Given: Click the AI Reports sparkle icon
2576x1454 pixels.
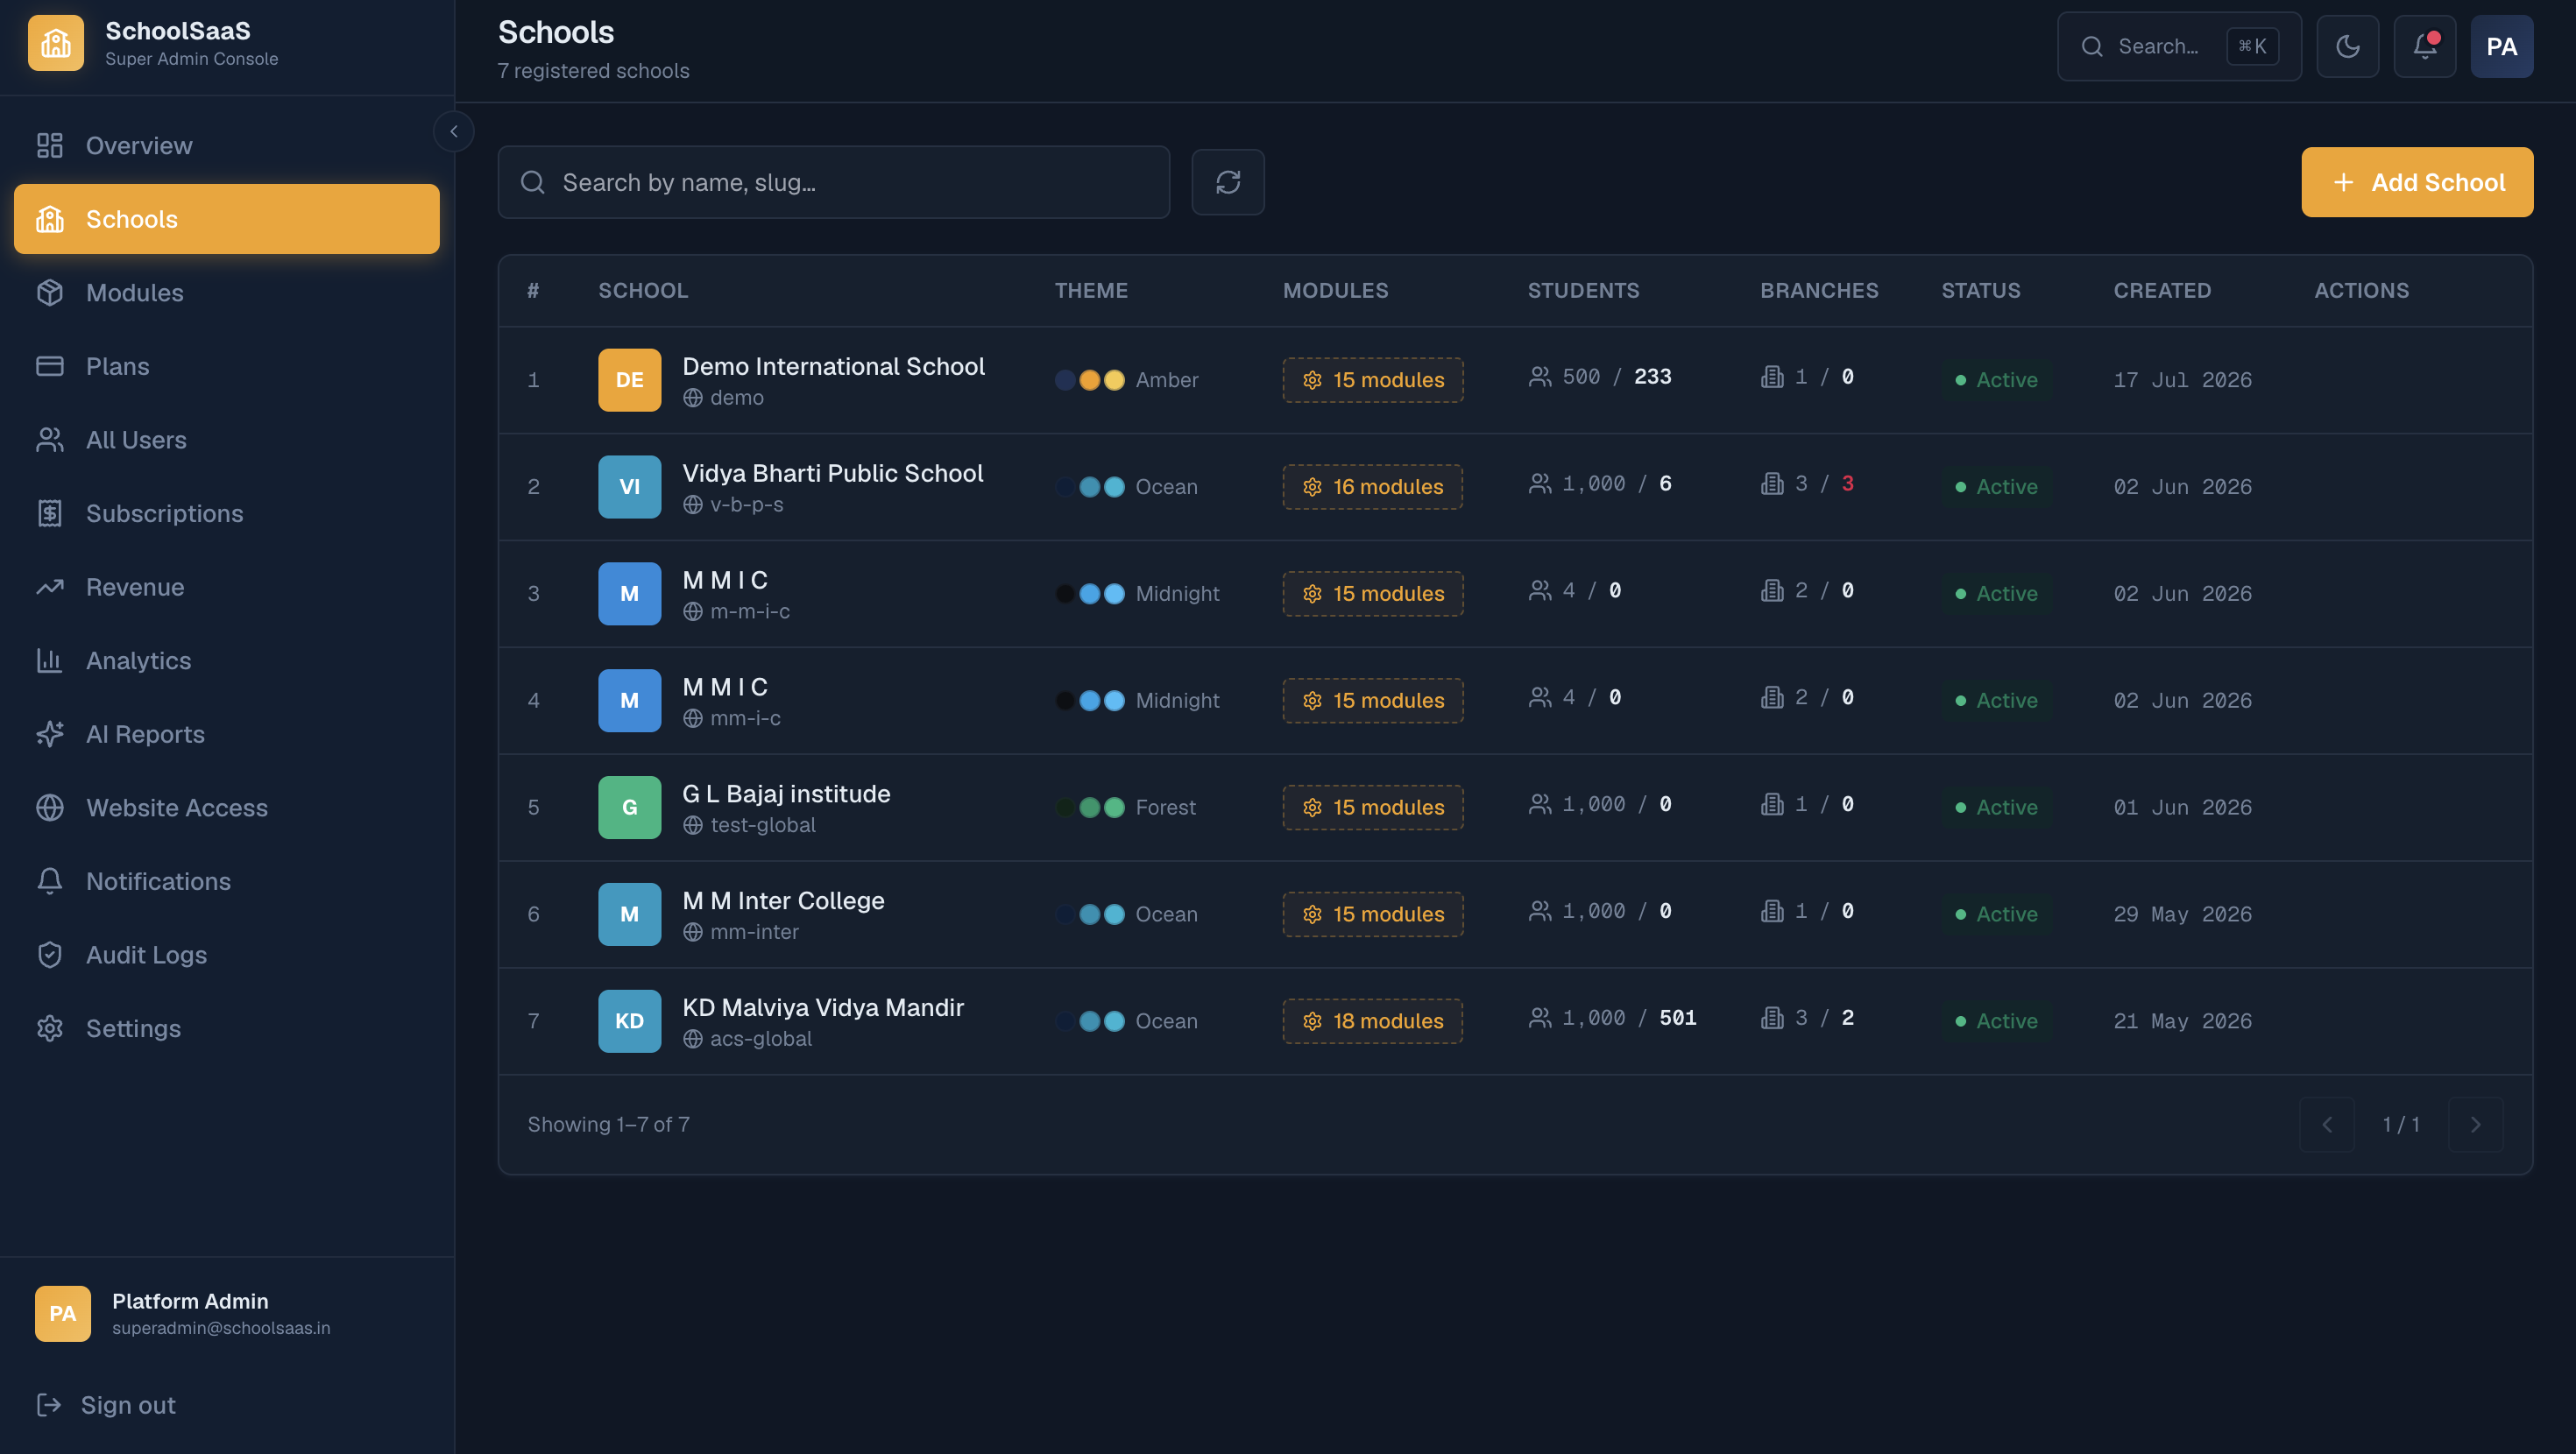Looking at the screenshot, I should click(x=49, y=734).
